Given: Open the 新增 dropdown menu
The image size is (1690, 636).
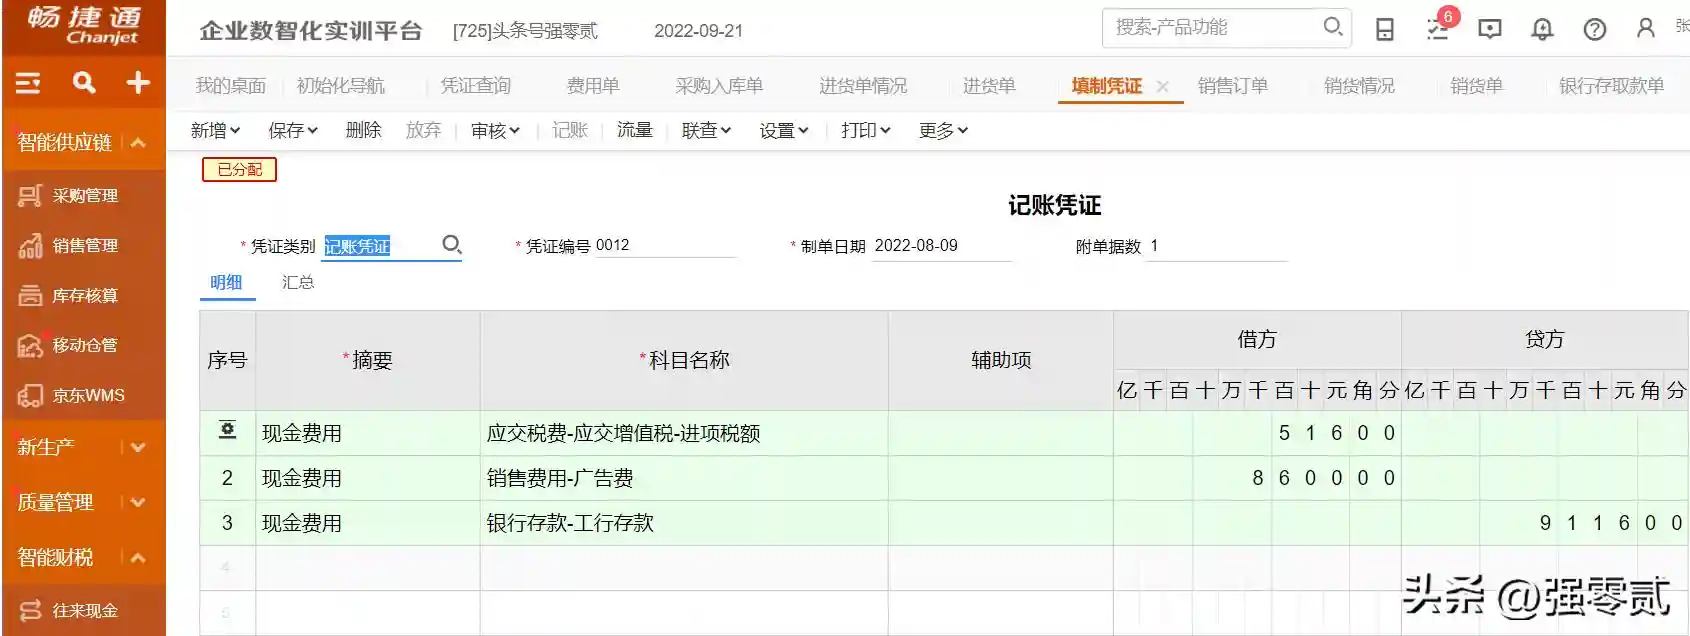Looking at the screenshot, I should click(x=215, y=130).
